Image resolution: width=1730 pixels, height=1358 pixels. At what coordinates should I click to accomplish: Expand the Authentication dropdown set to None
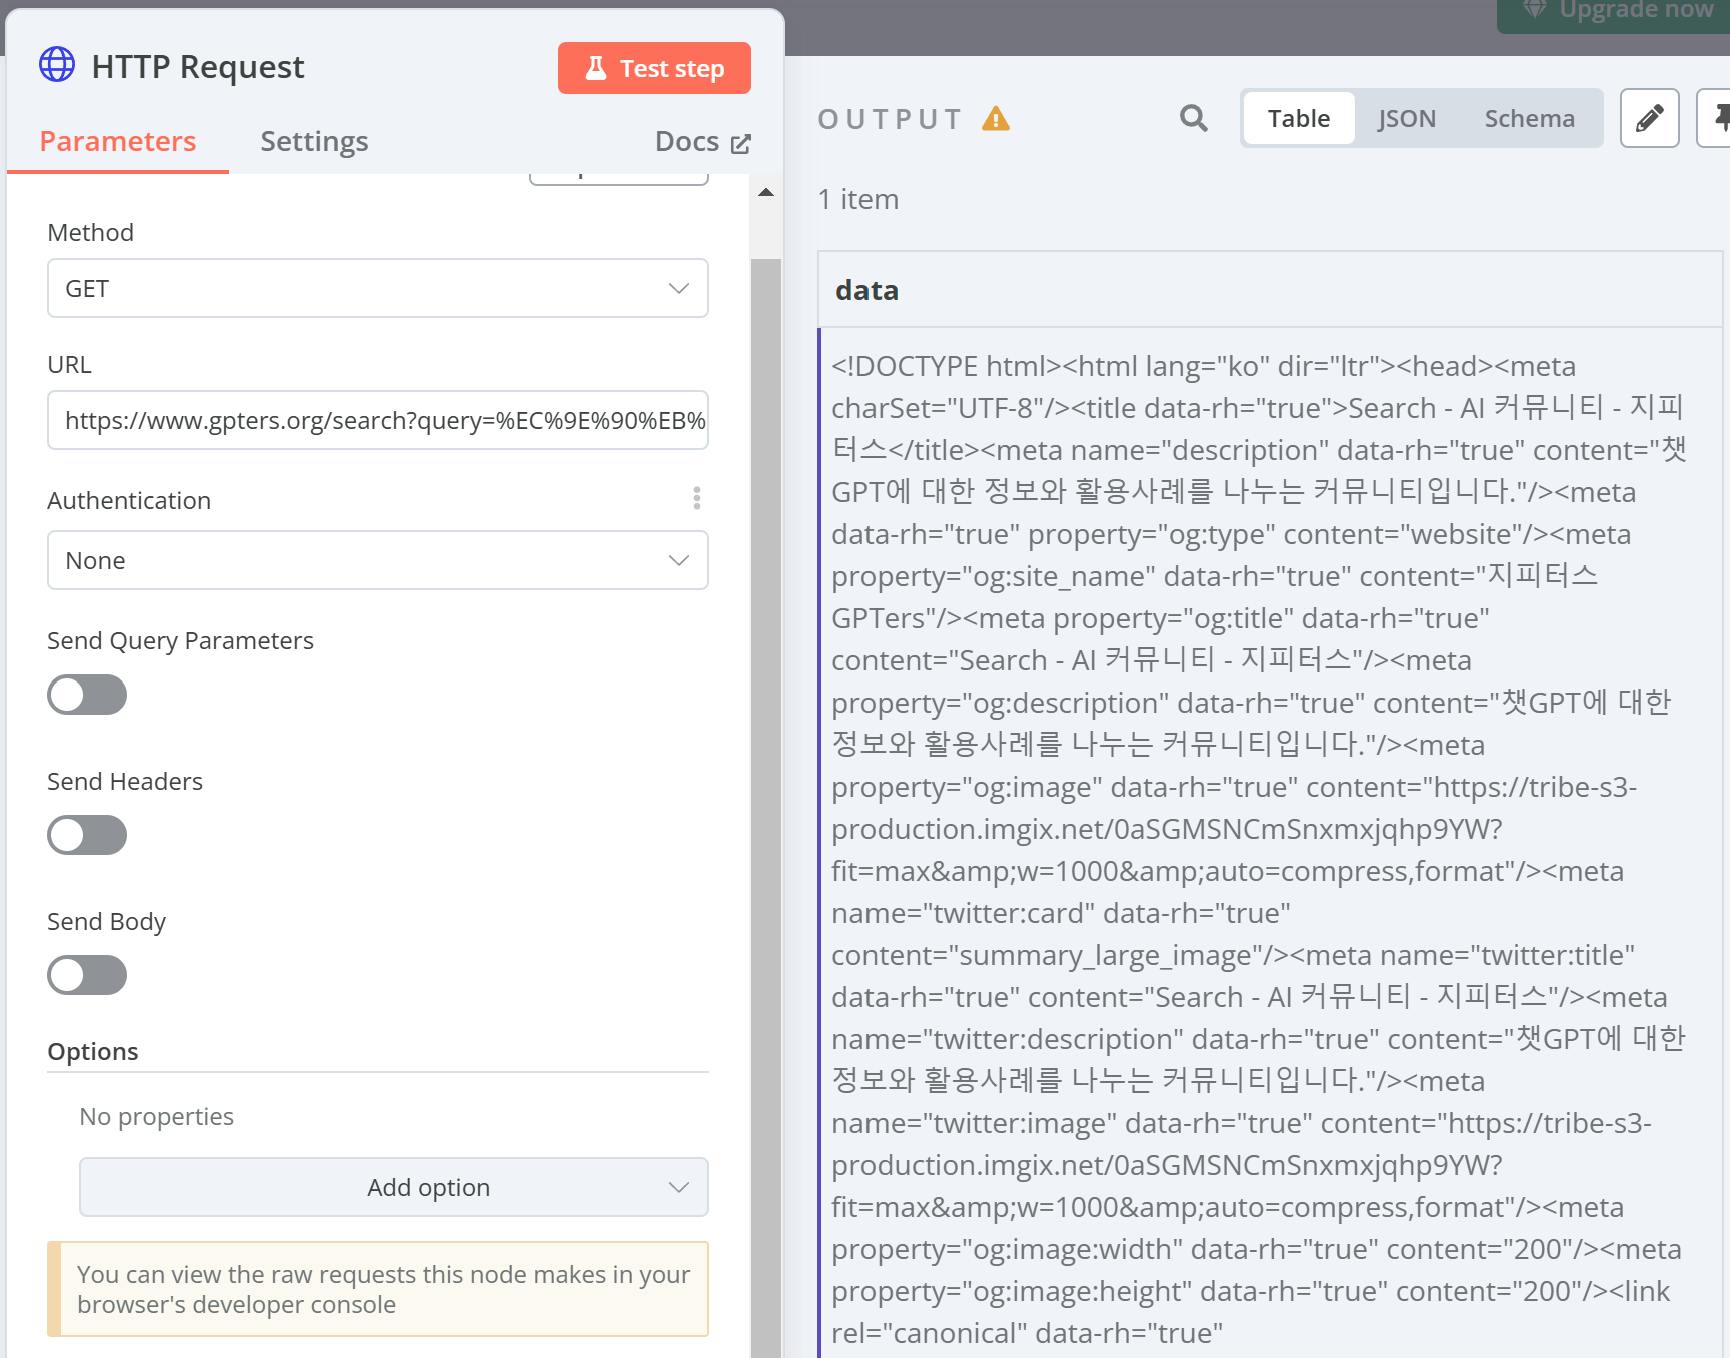coord(378,560)
